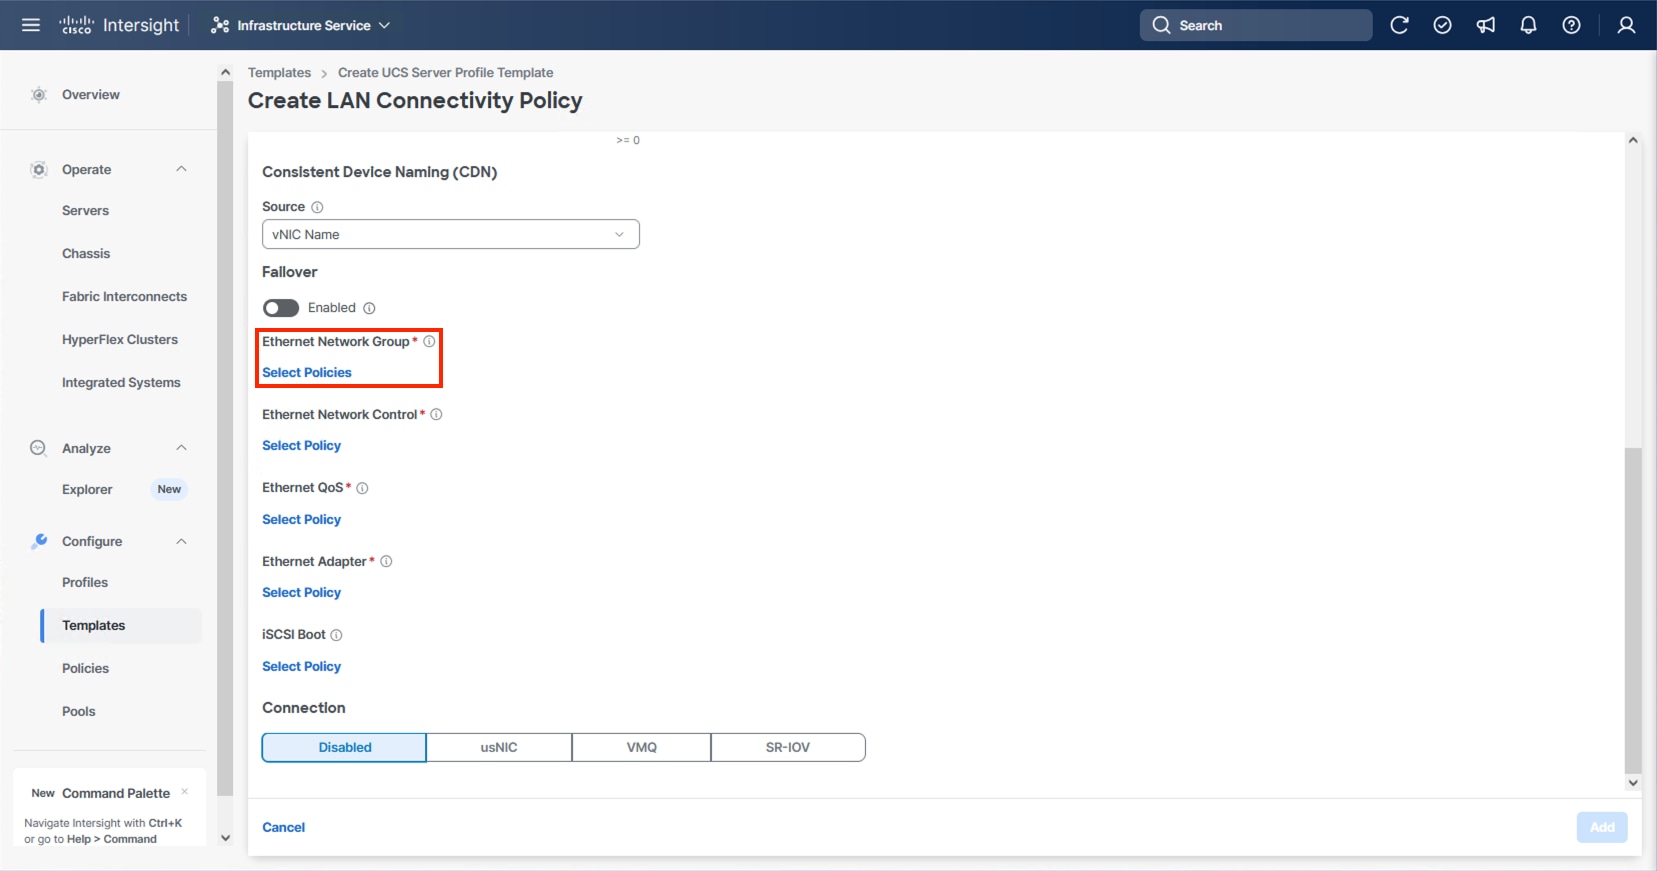Cancel the LAN Connectivity Policy creation
The height and width of the screenshot is (871, 1657).
click(283, 827)
